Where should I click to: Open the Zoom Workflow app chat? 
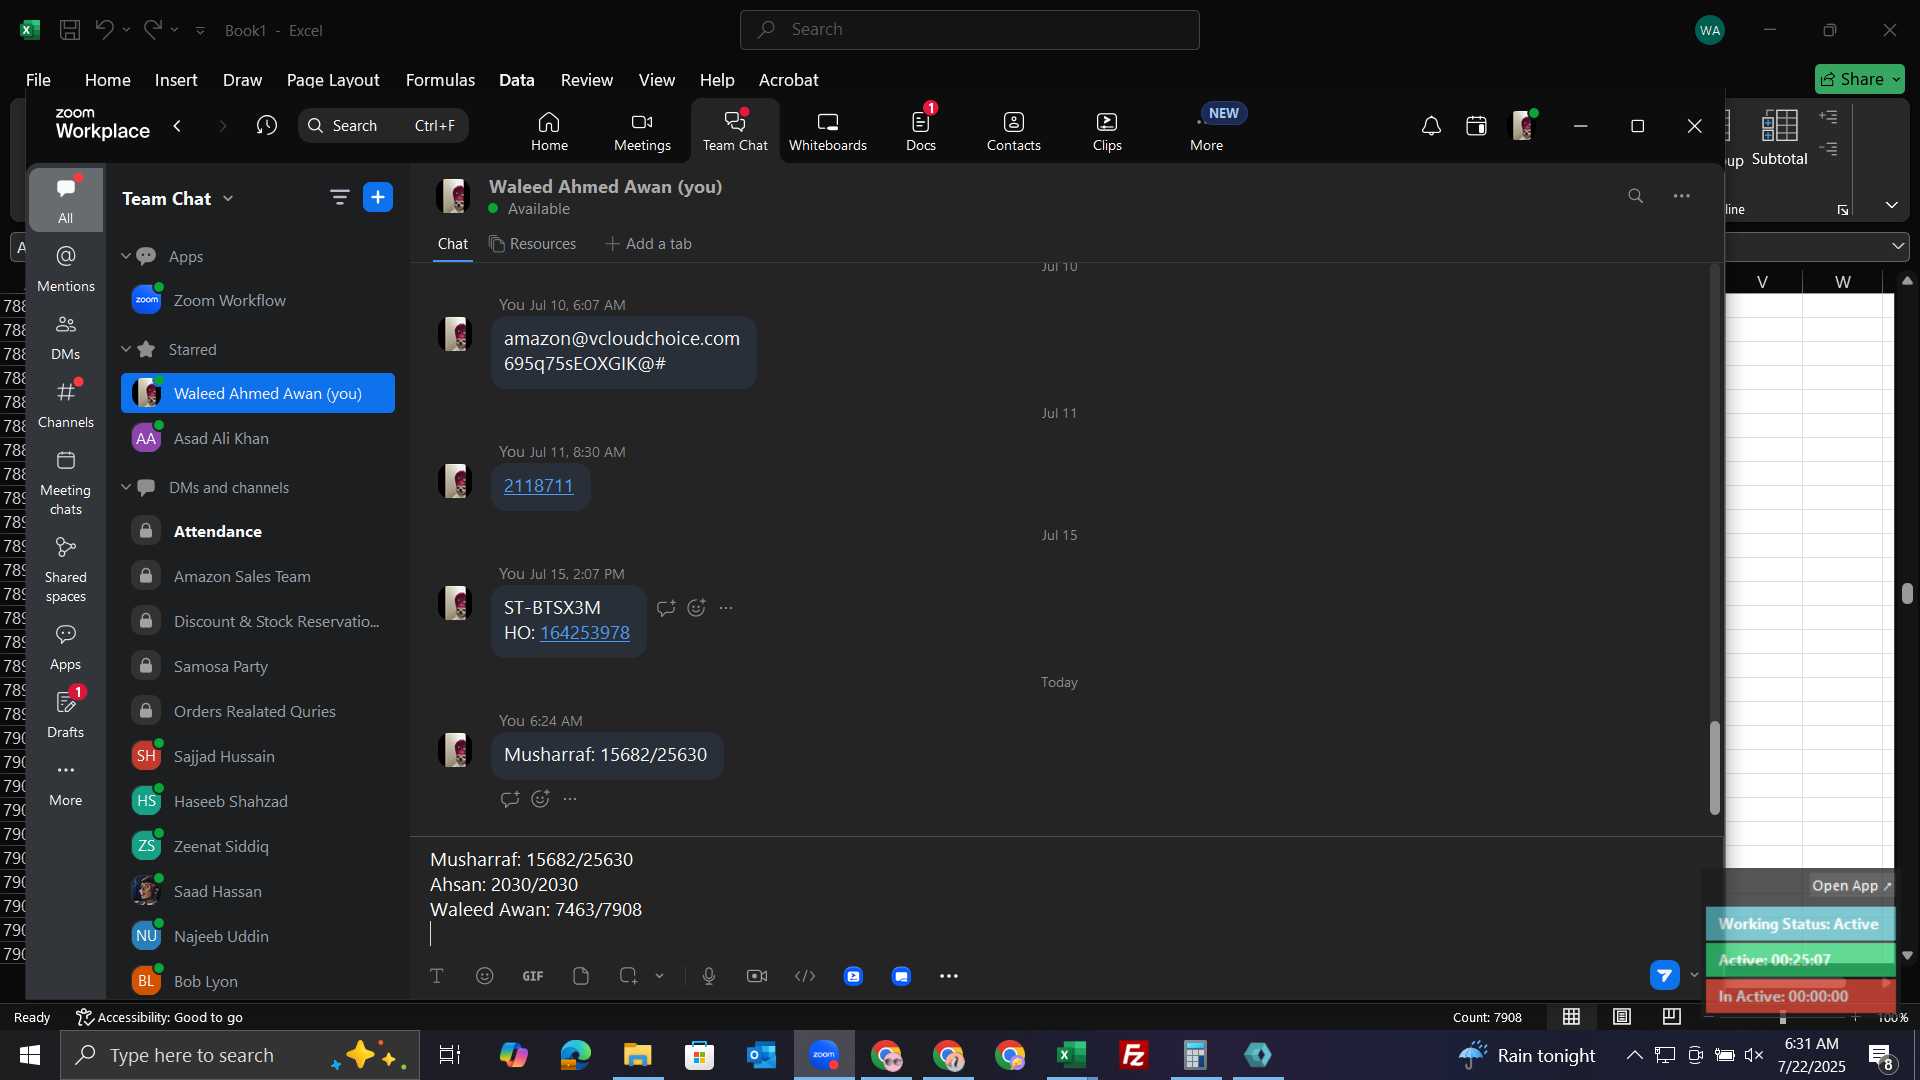pyautogui.click(x=258, y=300)
